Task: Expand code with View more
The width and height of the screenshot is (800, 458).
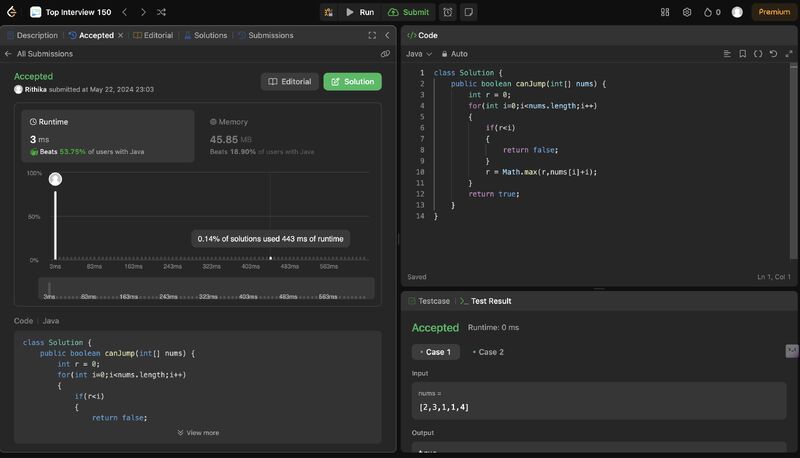Action: pyautogui.click(x=198, y=432)
